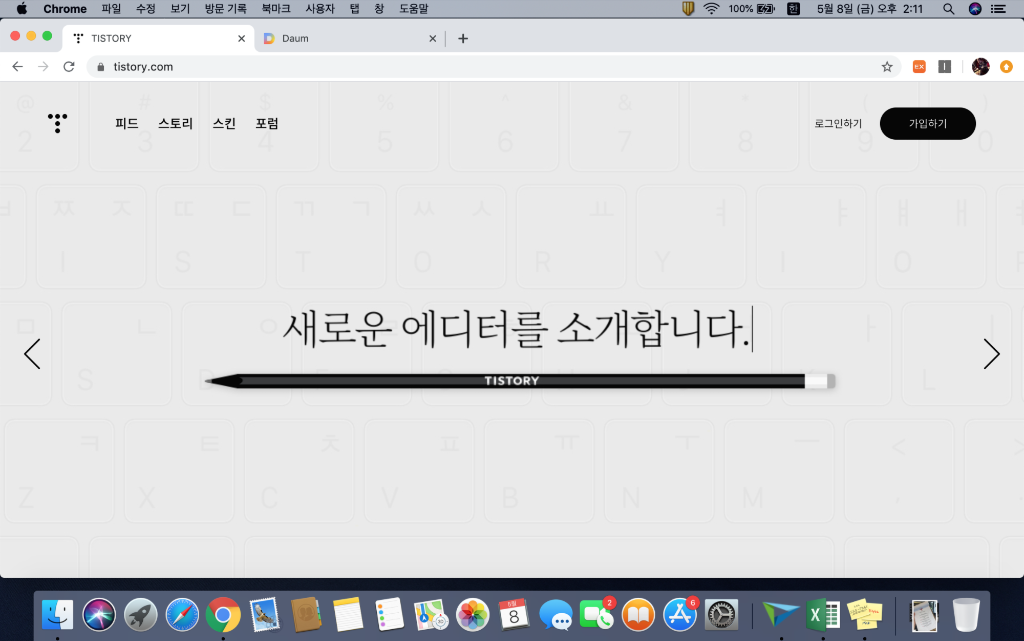This screenshot has height=641, width=1024.
Task: Open the 스토리 page link
Action: (176, 123)
